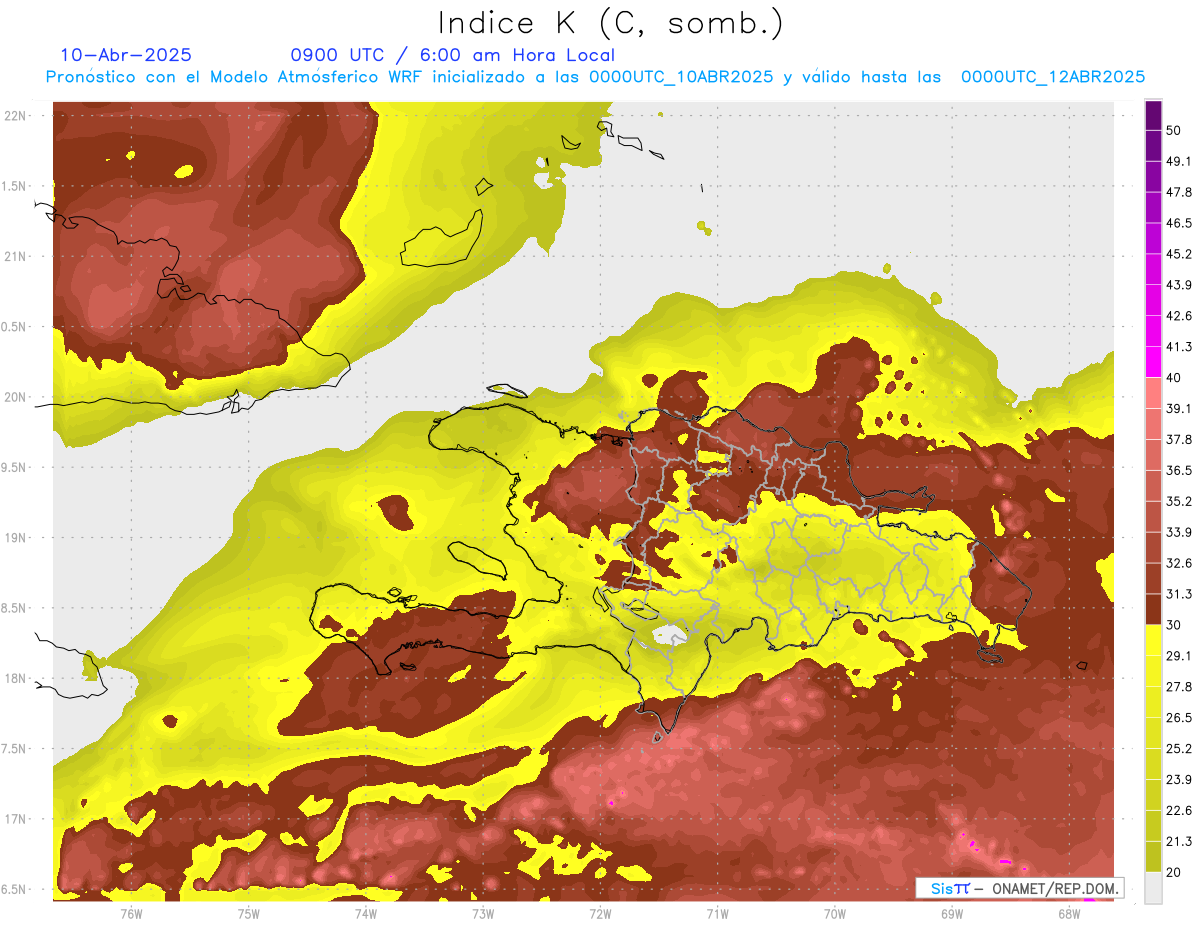
Task: Select the date text '10-Abr-2025'
Action: (126, 55)
